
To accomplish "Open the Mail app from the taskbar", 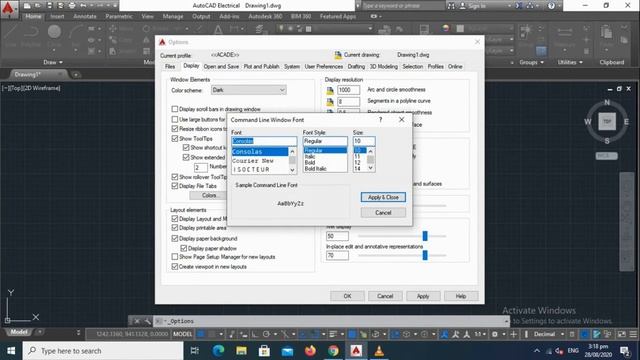I will tap(287, 351).
